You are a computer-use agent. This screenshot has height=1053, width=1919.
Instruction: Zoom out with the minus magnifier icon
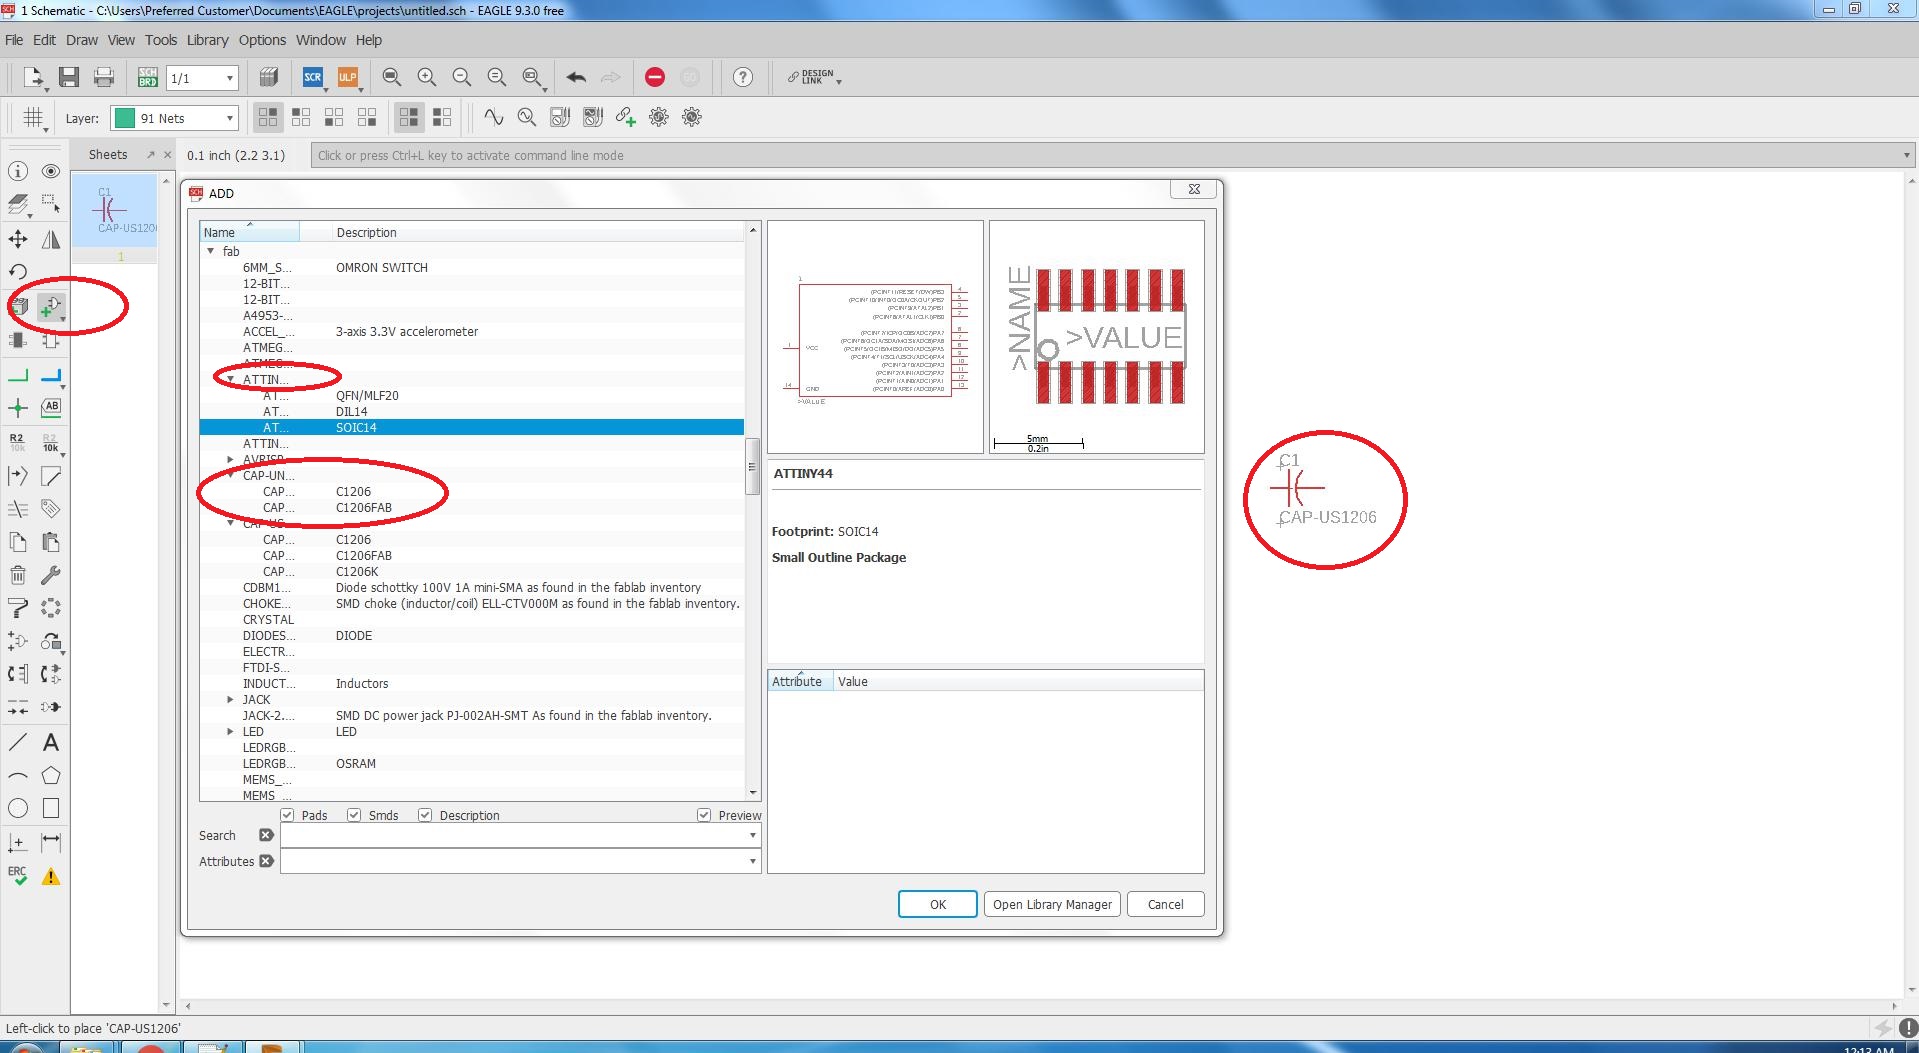point(462,77)
